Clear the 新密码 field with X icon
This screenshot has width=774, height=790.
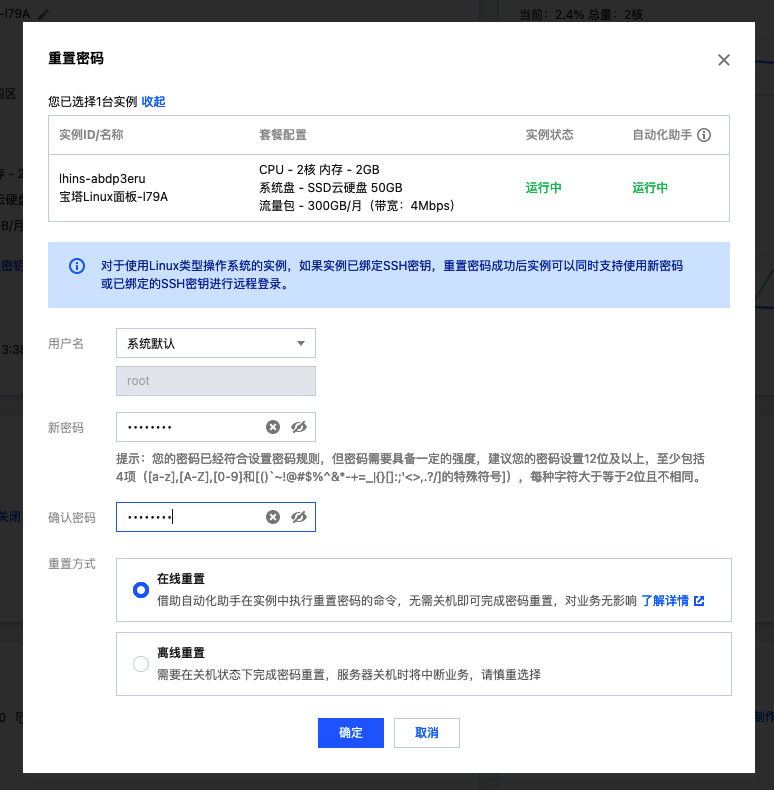click(273, 427)
